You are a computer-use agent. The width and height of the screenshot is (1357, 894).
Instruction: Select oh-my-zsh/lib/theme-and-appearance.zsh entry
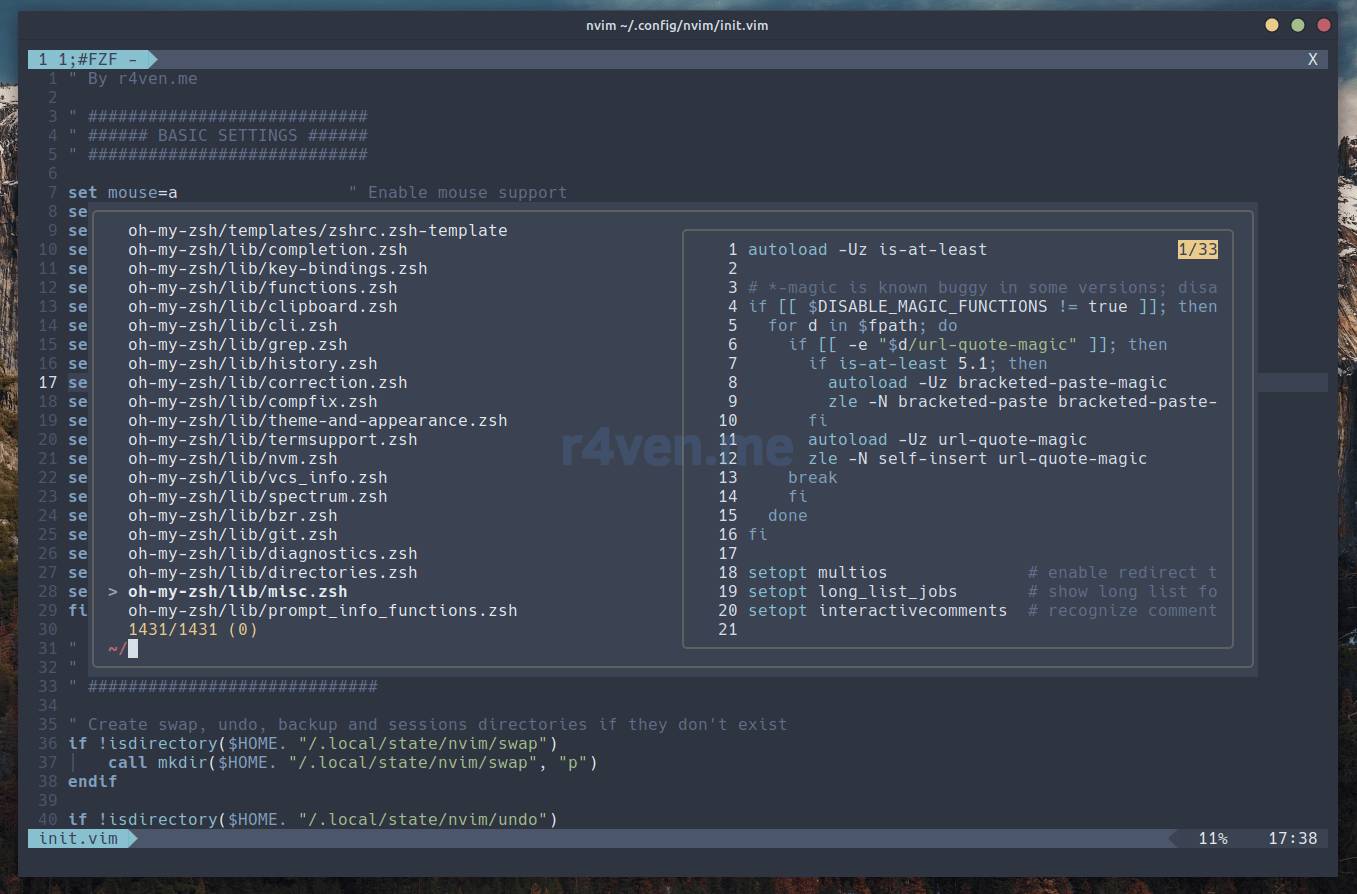[317, 420]
